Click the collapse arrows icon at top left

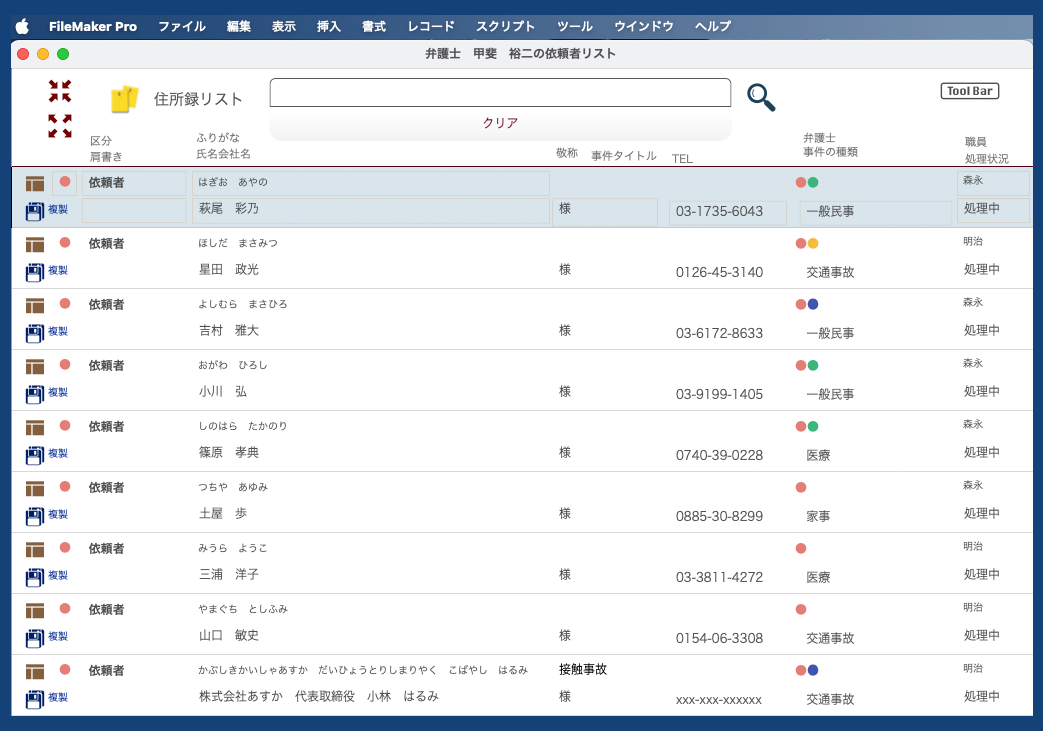(x=60, y=91)
